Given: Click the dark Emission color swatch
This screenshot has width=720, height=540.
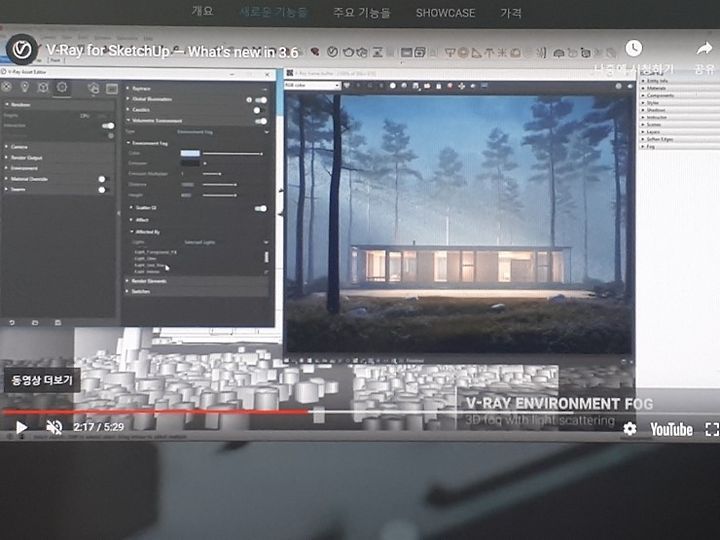Looking at the screenshot, I should coord(190,163).
